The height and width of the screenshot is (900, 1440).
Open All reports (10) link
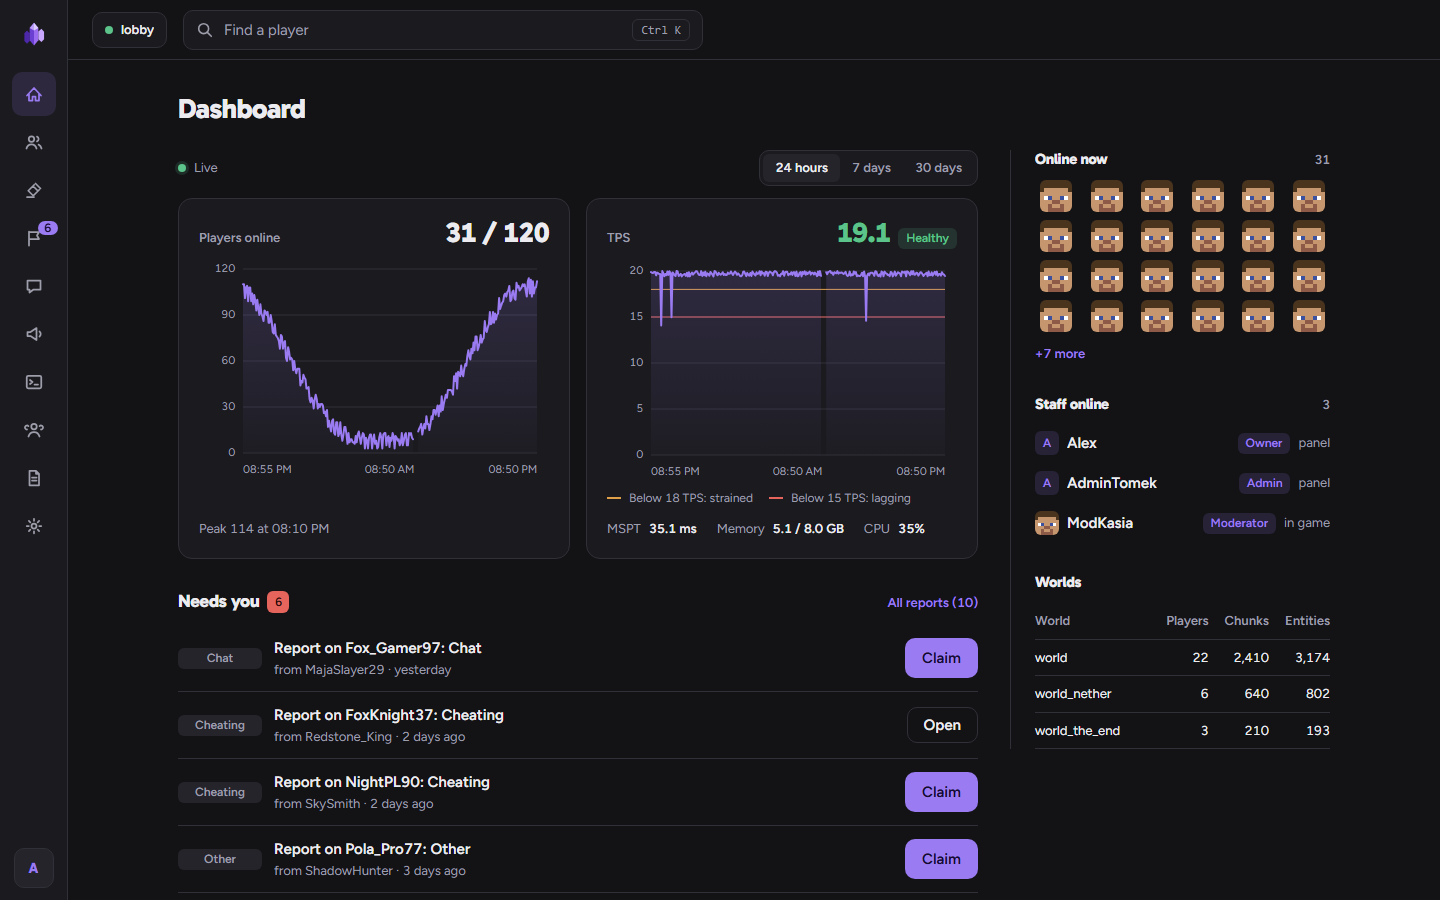click(933, 603)
